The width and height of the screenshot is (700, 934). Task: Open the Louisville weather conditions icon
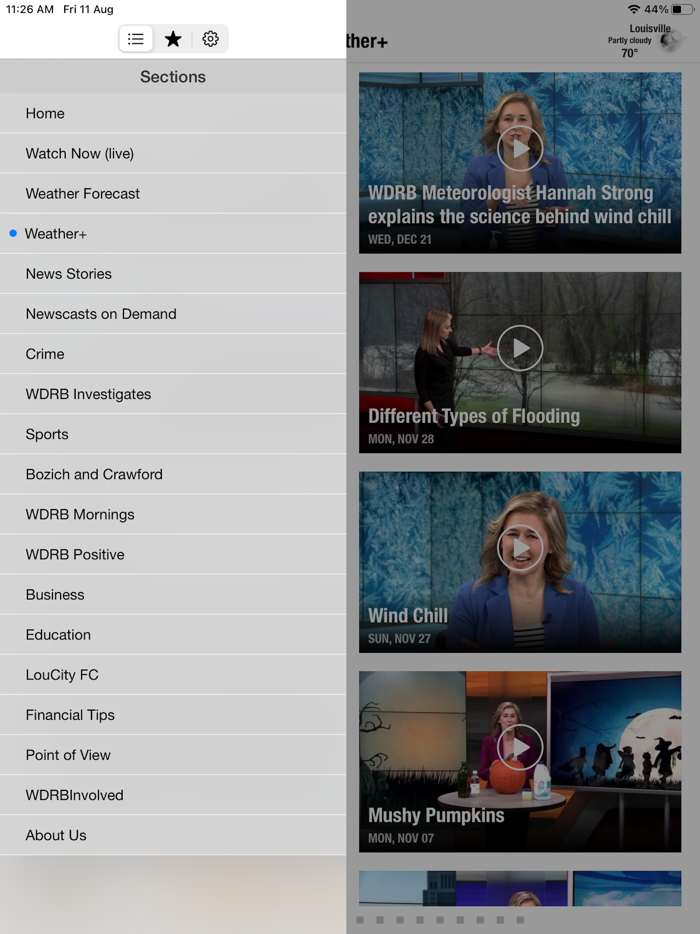point(669,41)
